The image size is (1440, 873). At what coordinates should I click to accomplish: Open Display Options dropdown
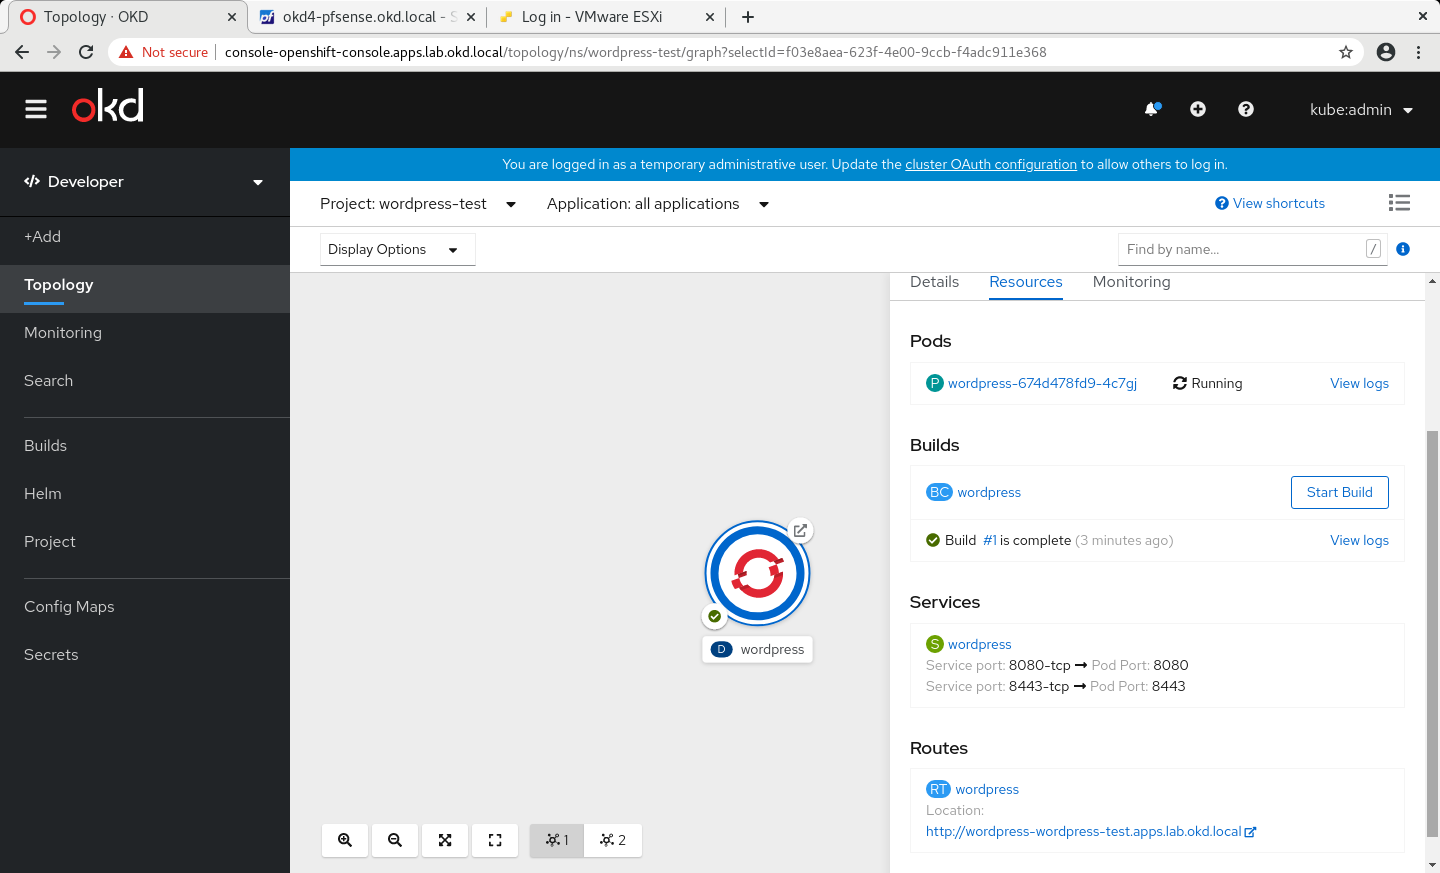tap(397, 249)
